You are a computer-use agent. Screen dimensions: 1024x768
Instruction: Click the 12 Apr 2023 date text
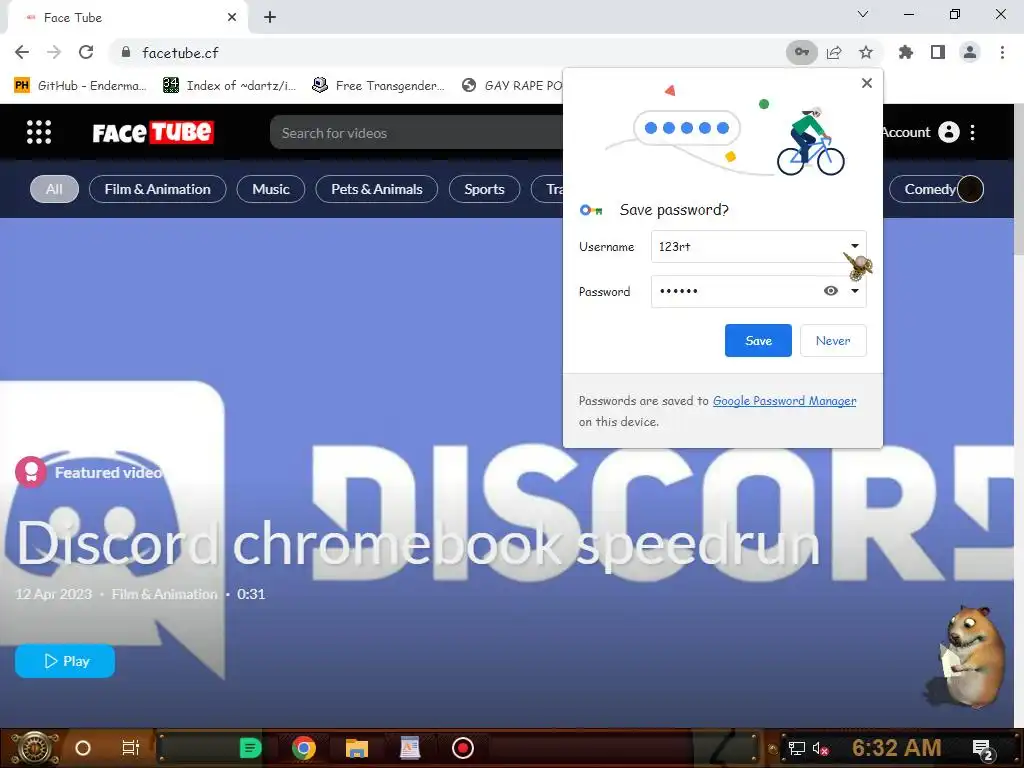(54, 594)
